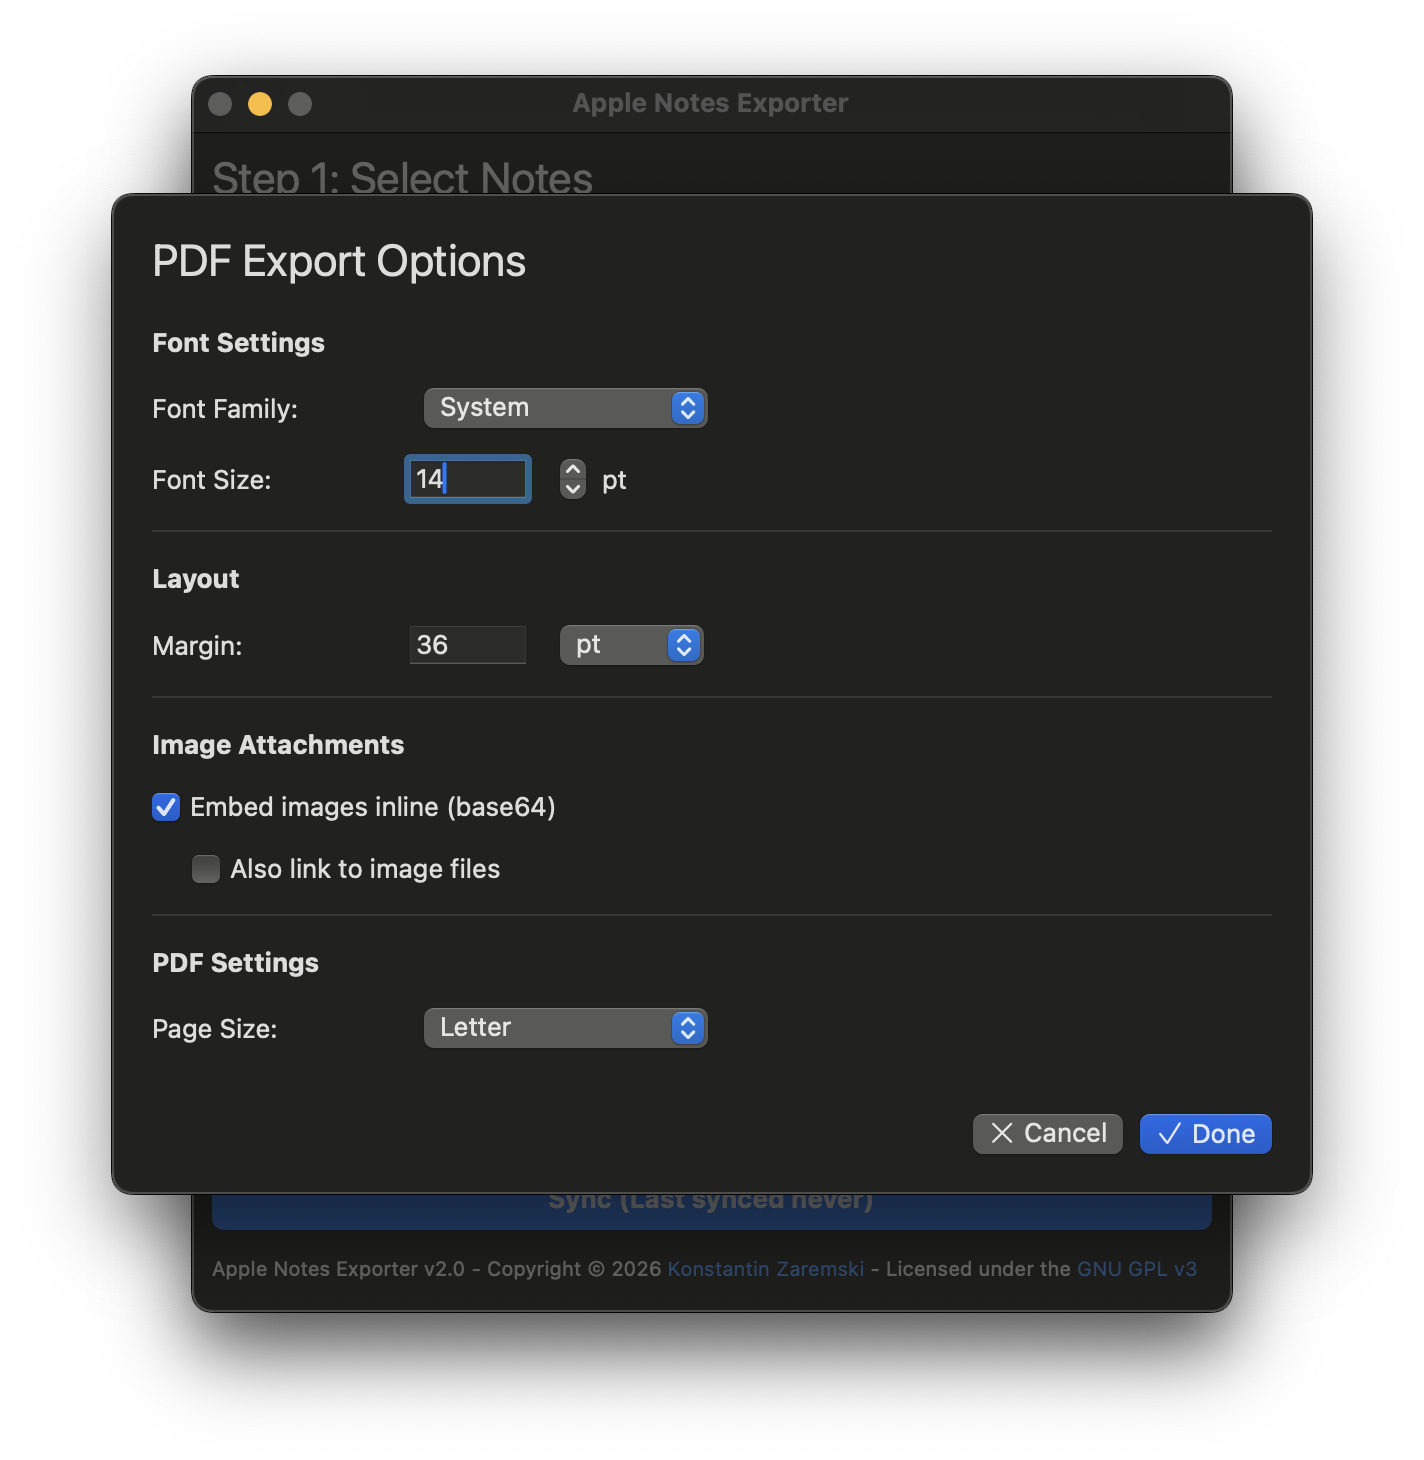The height and width of the screenshot is (1460, 1424).
Task: Click the Margin: label
Action: [197, 646]
